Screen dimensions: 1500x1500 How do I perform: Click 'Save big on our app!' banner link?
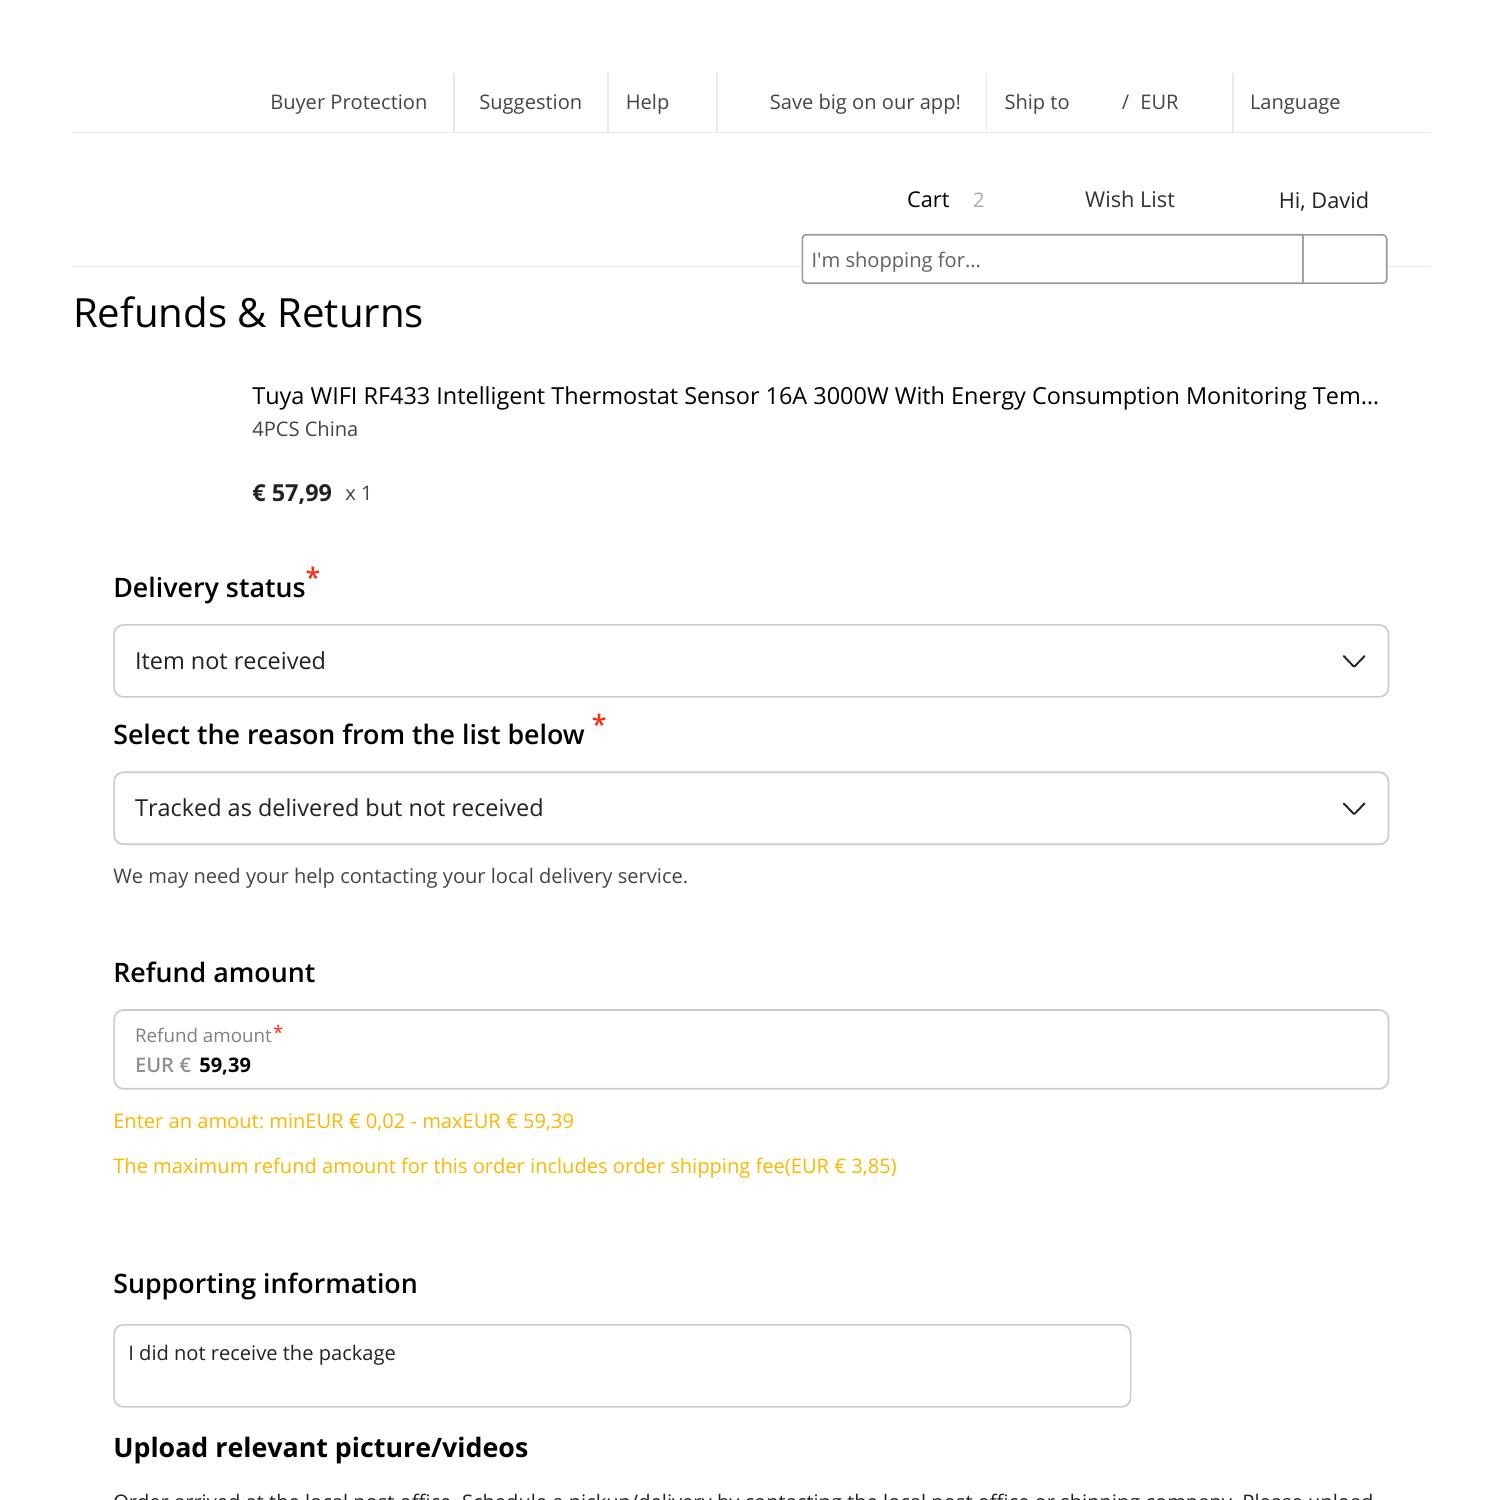[x=864, y=101]
